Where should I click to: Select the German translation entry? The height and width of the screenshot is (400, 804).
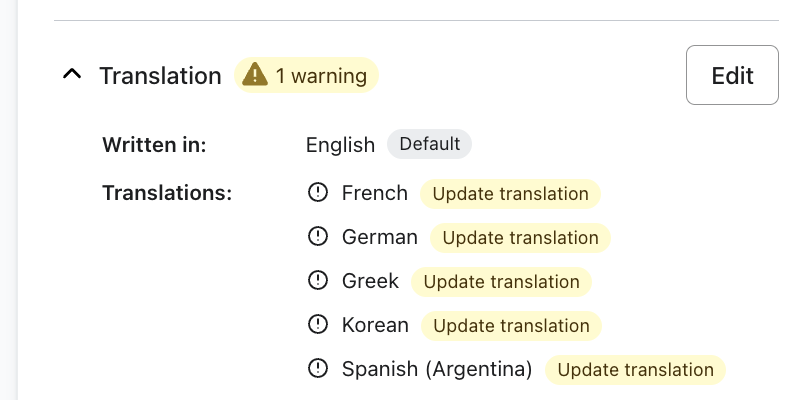tap(379, 237)
